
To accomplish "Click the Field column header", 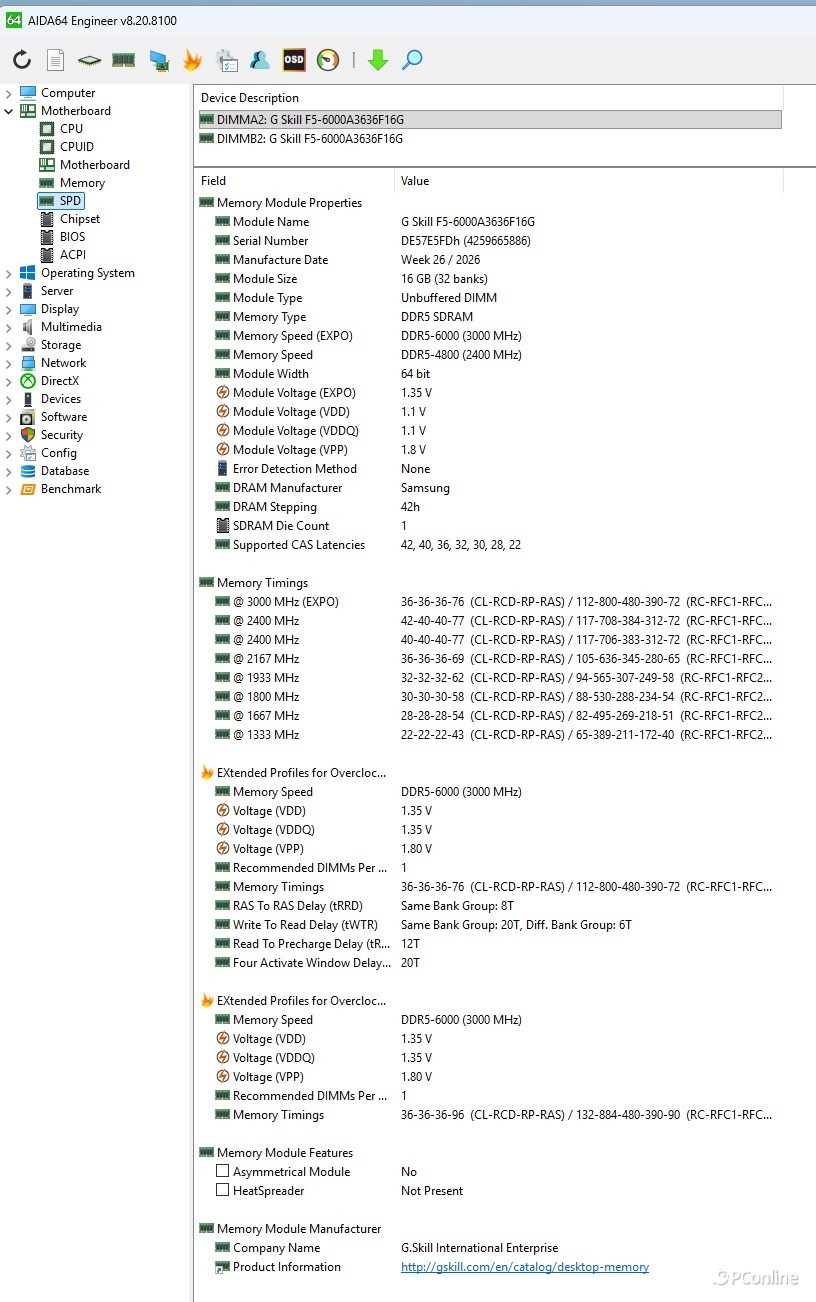I will point(294,181).
